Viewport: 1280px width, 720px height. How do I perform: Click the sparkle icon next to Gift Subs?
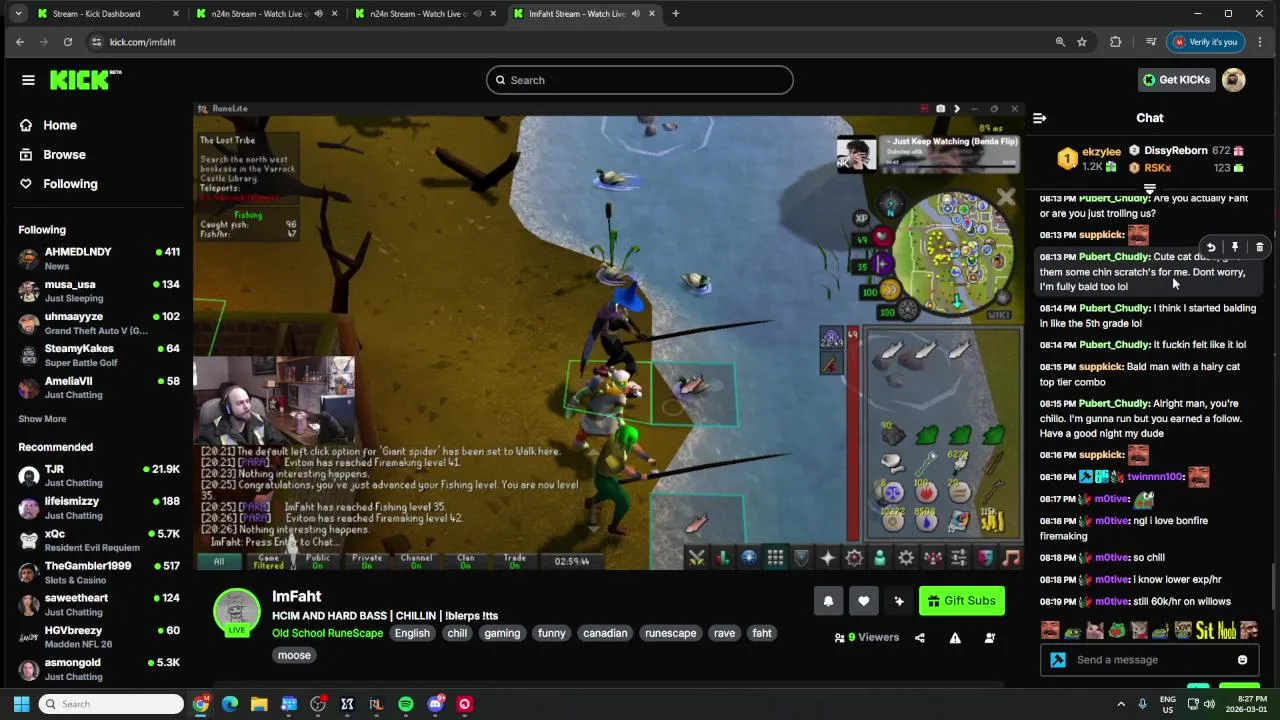click(899, 601)
